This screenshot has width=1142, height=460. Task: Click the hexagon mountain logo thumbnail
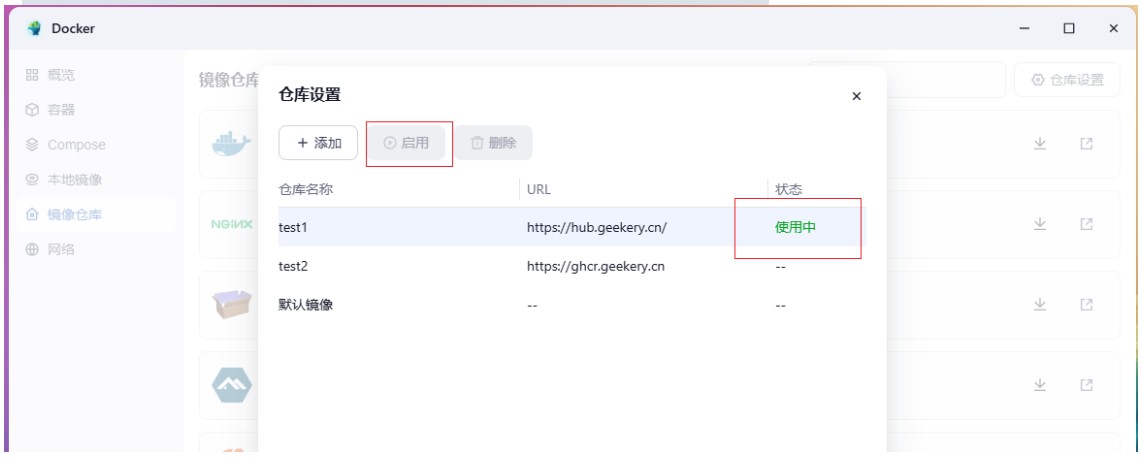(x=232, y=385)
